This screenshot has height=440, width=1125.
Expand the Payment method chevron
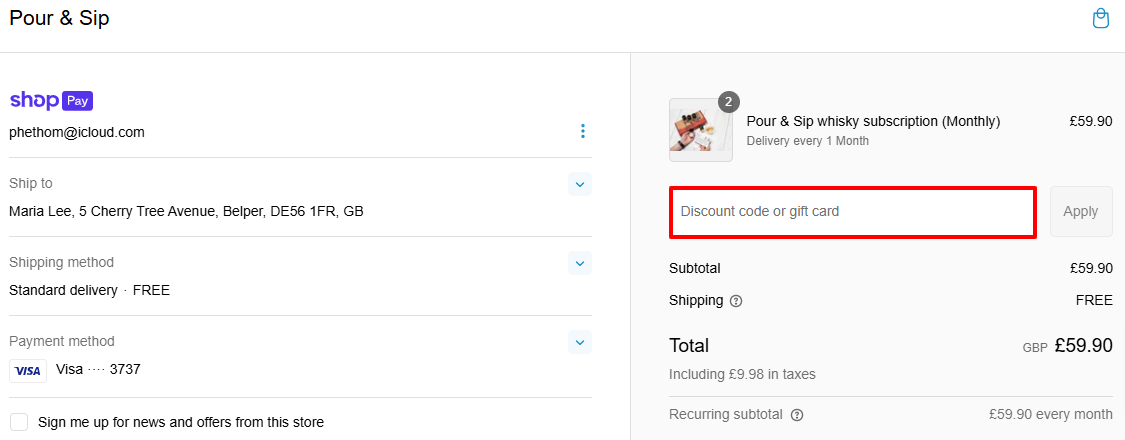pyautogui.click(x=580, y=342)
